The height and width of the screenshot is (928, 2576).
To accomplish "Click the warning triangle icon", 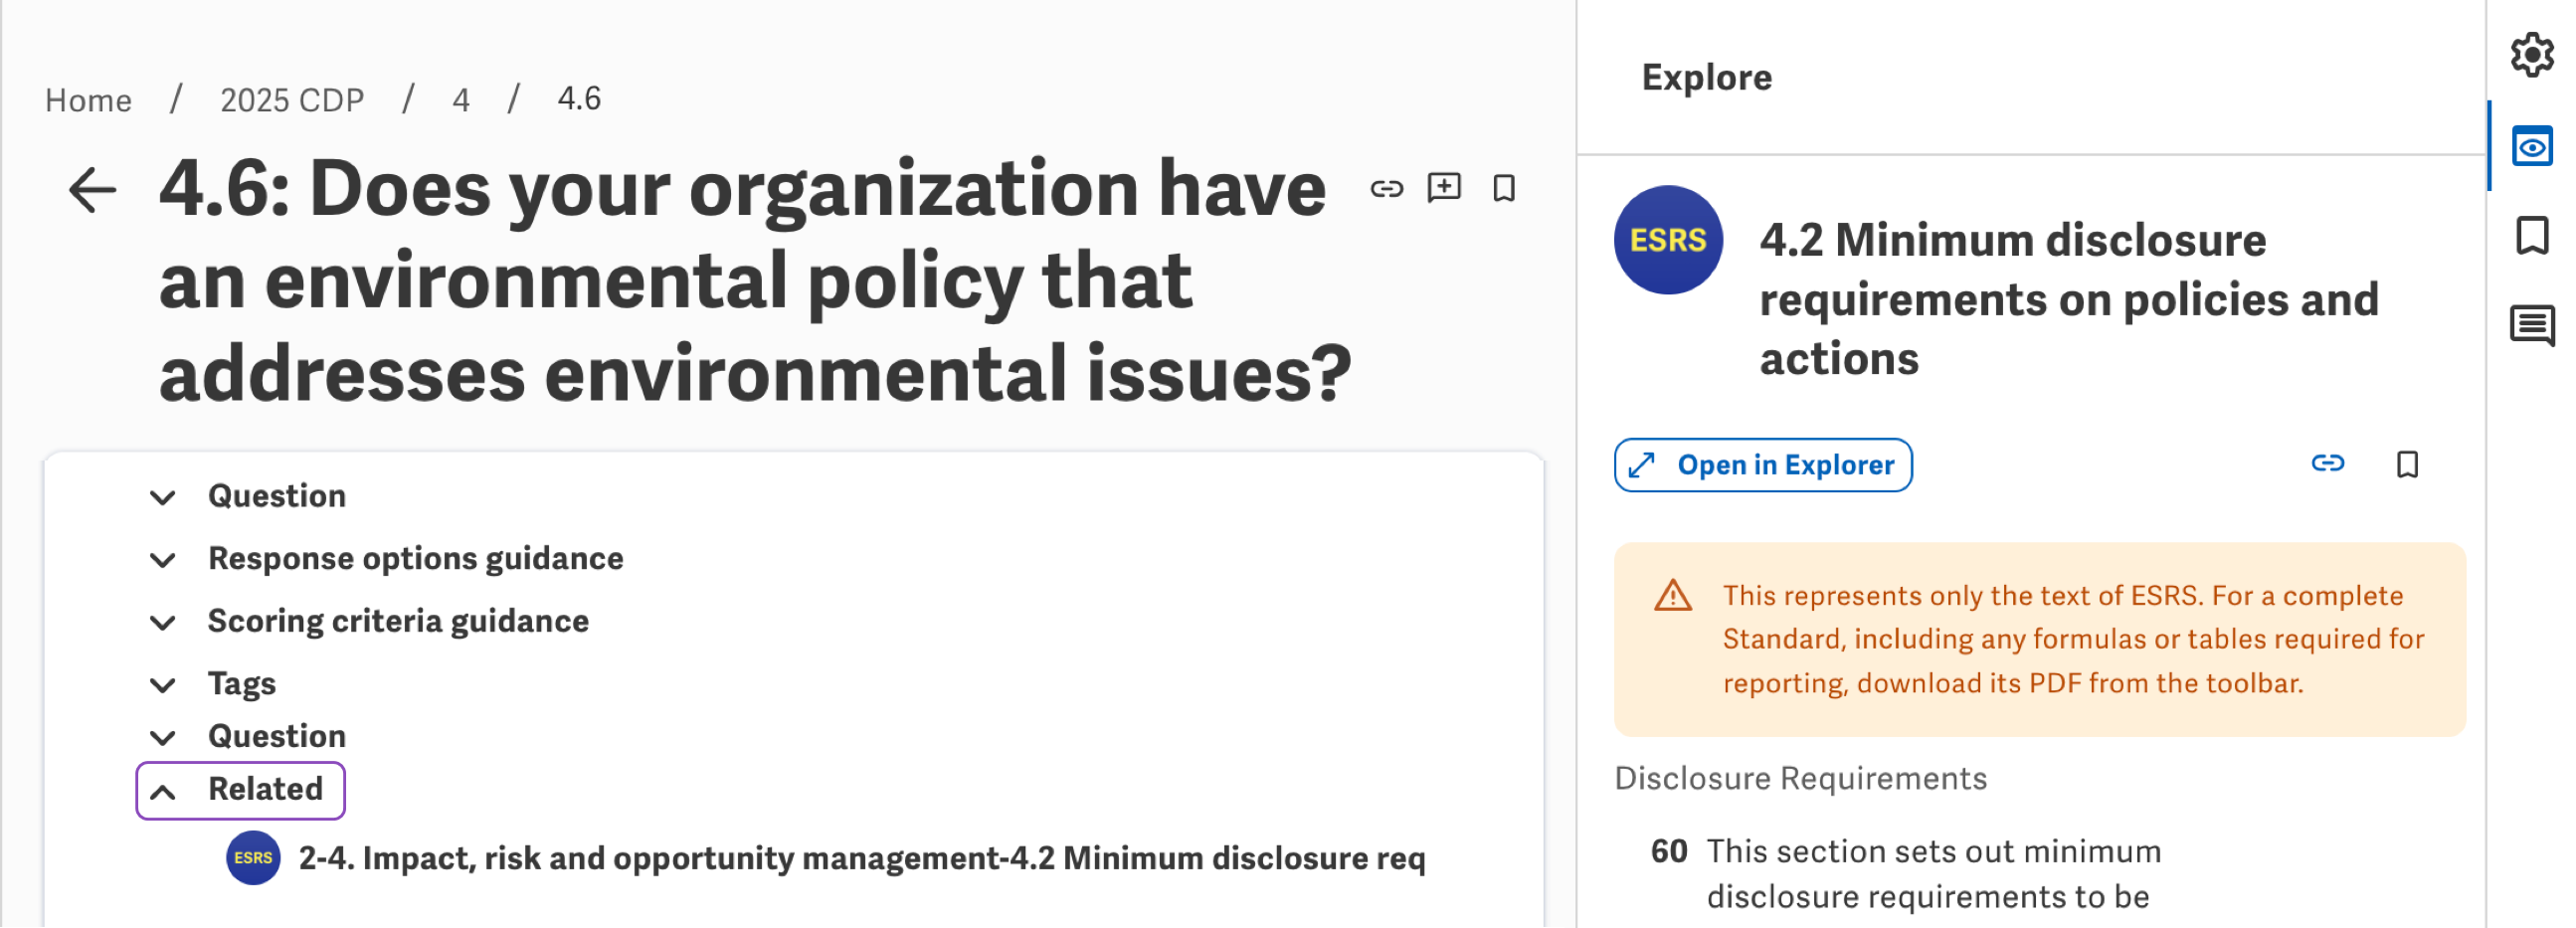I will click(1672, 596).
